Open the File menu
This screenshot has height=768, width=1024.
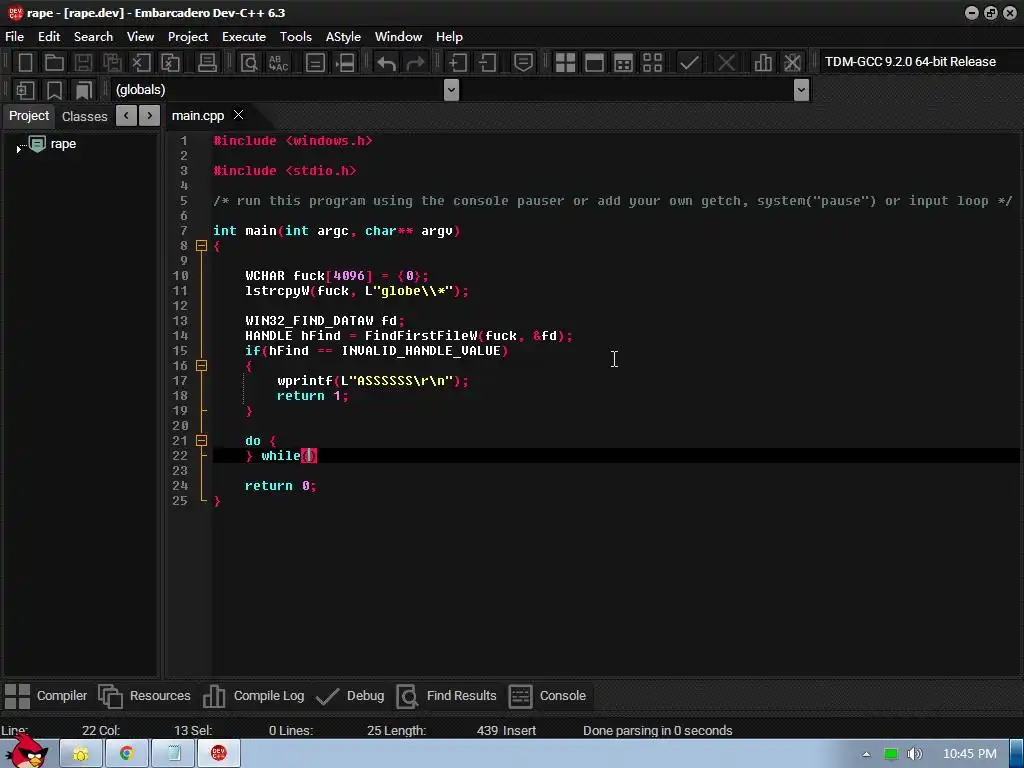pyautogui.click(x=14, y=37)
